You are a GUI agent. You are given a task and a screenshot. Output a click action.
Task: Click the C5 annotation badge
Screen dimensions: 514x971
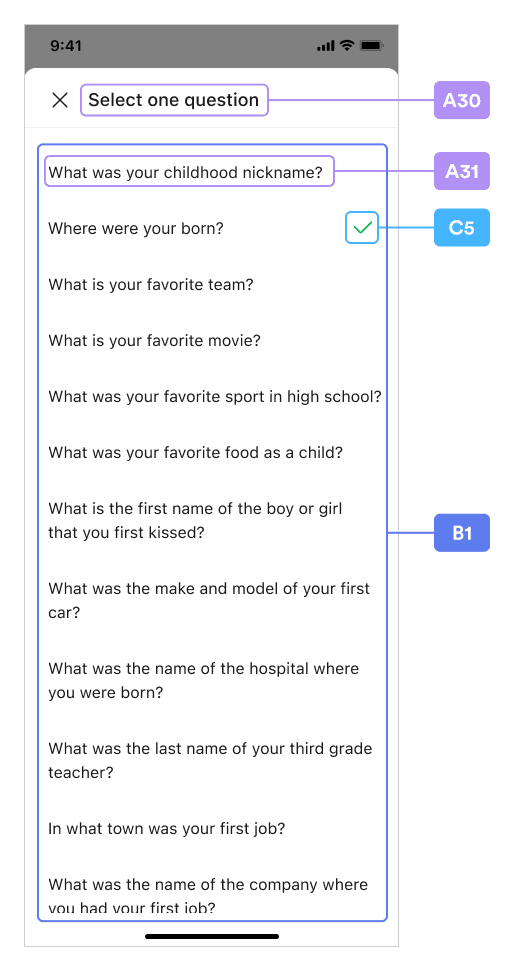[462, 227]
